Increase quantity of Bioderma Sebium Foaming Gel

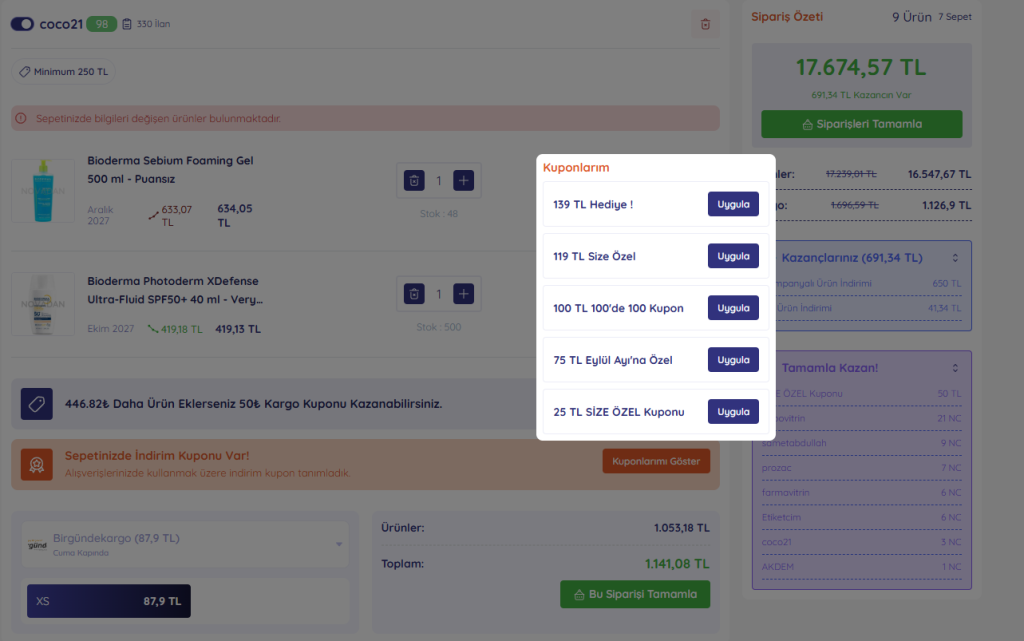click(x=464, y=180)
